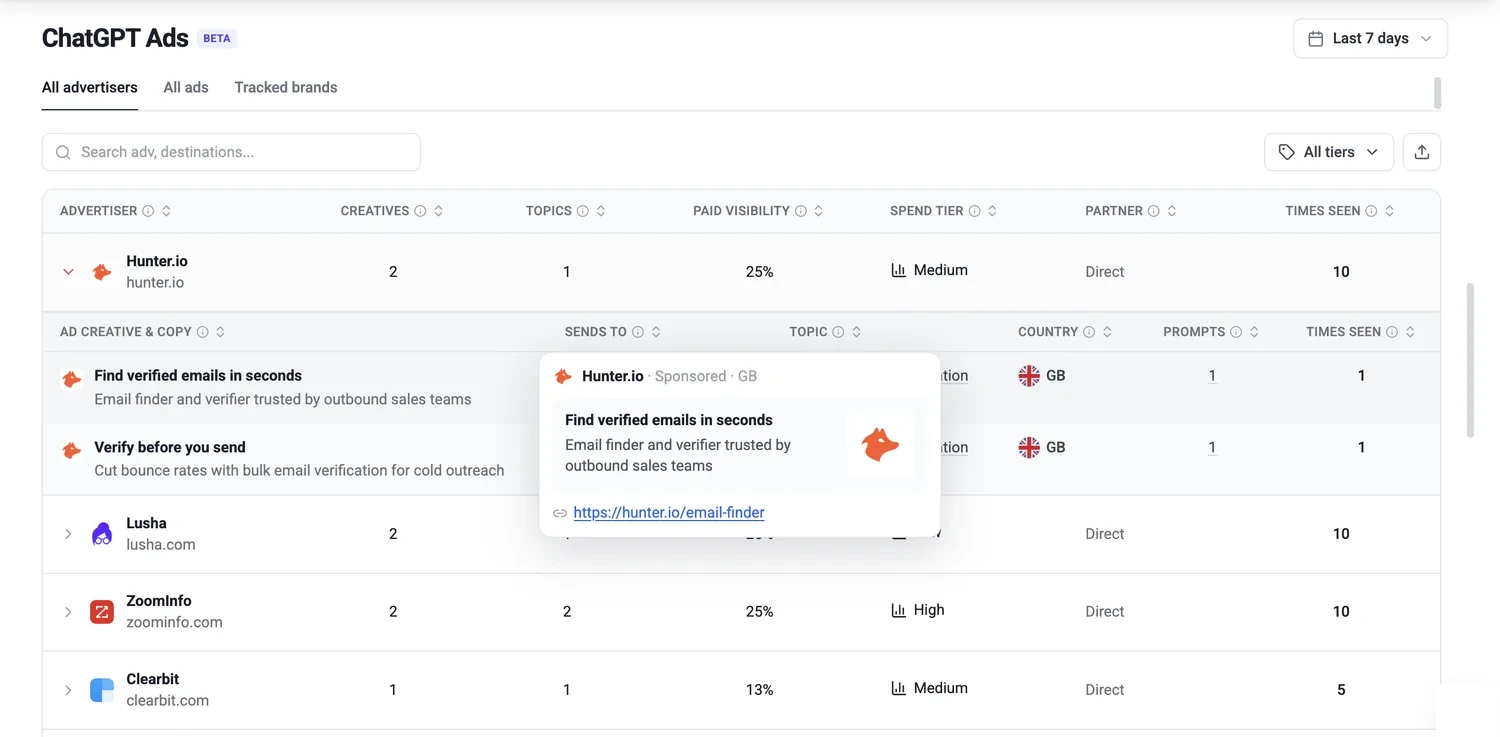Sort by the COUNTRY column arrows

click(1107, 332)
